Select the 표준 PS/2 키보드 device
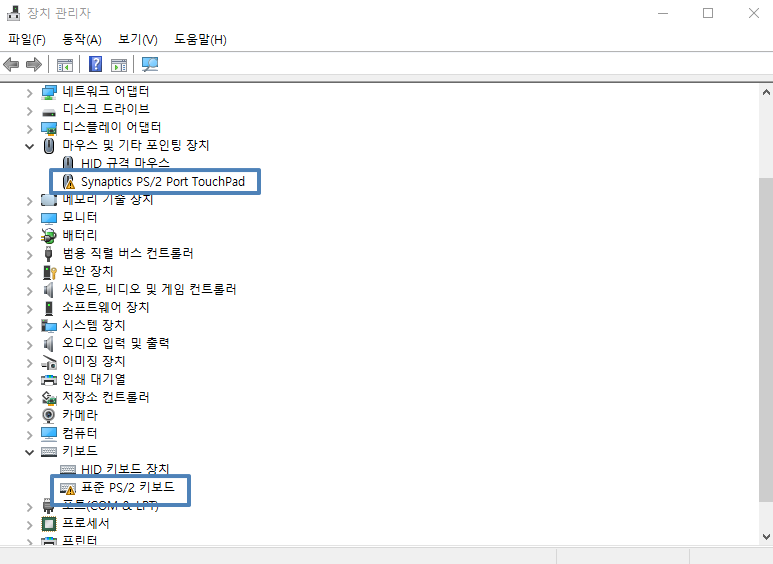This screenshot has width=773, height=564. 128,487
